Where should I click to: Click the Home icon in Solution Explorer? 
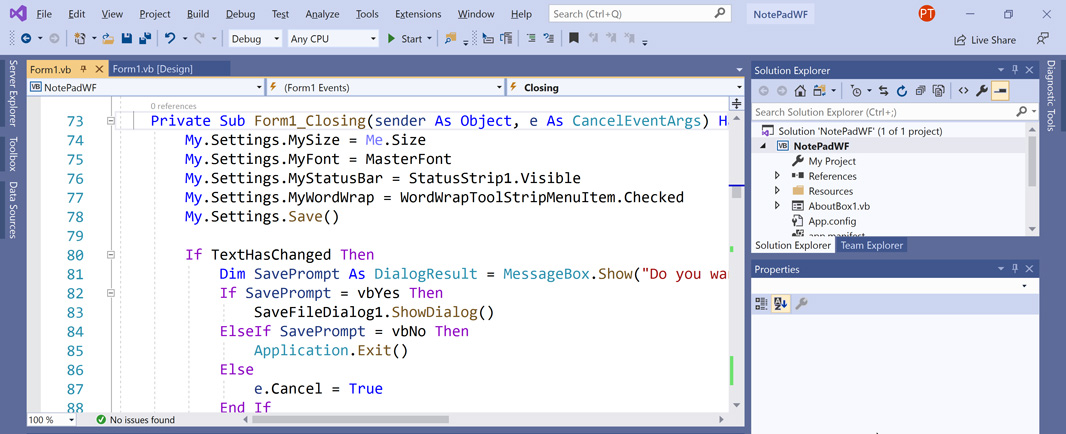[800, 91]
